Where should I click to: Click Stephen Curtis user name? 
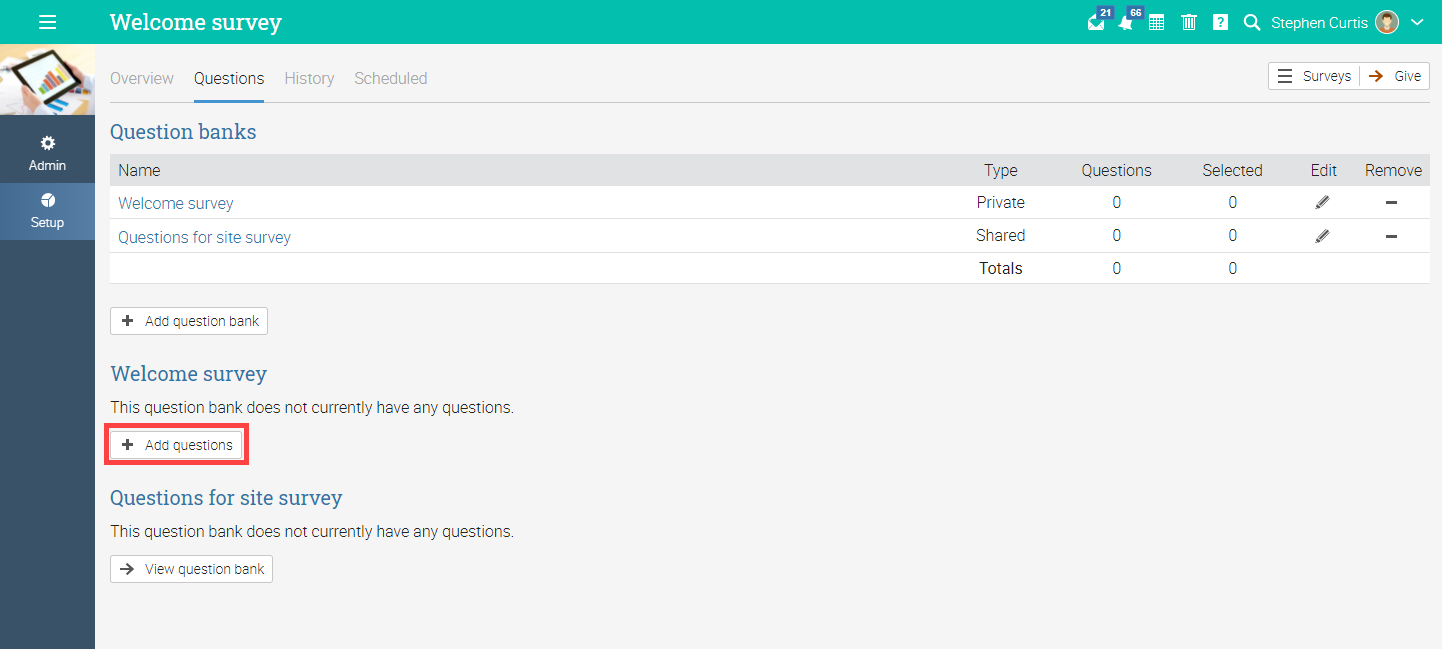pos(1319,22)
